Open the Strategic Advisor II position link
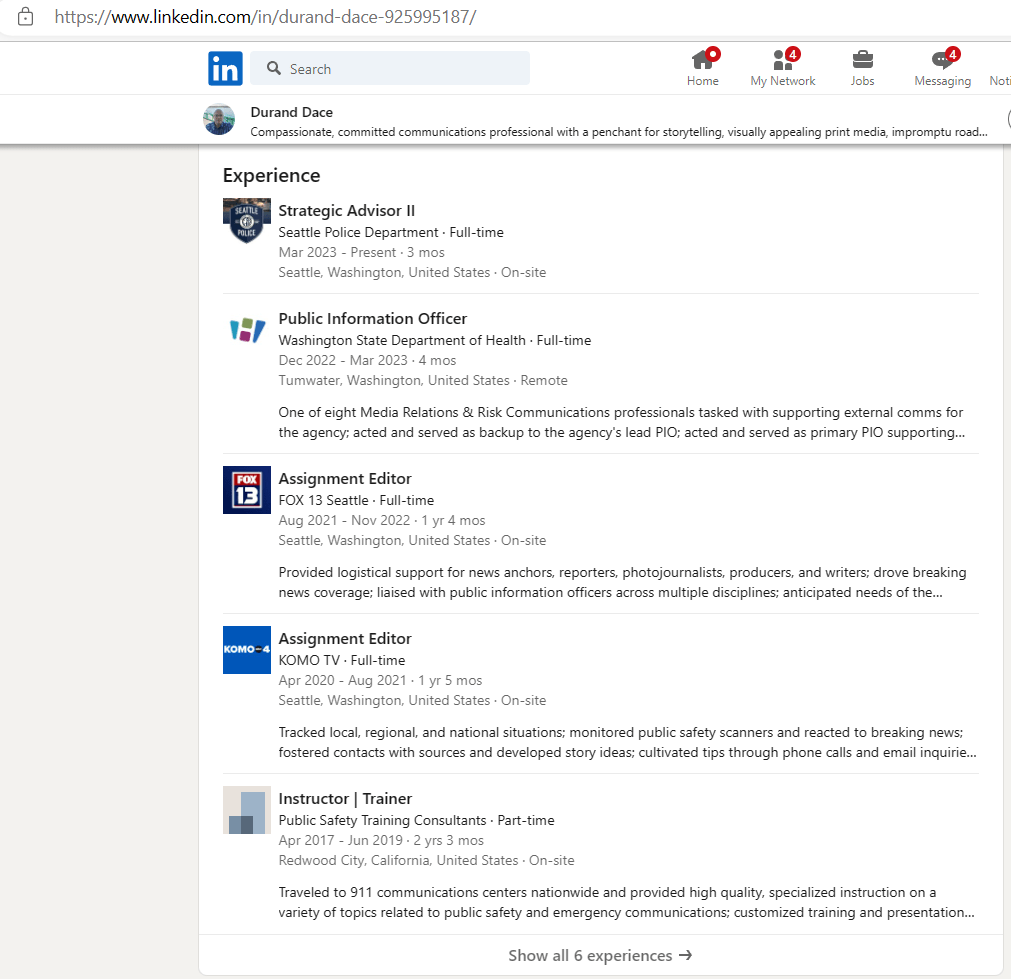The image size is (1011, 979). pyautogui.click(x=346, y=210)
